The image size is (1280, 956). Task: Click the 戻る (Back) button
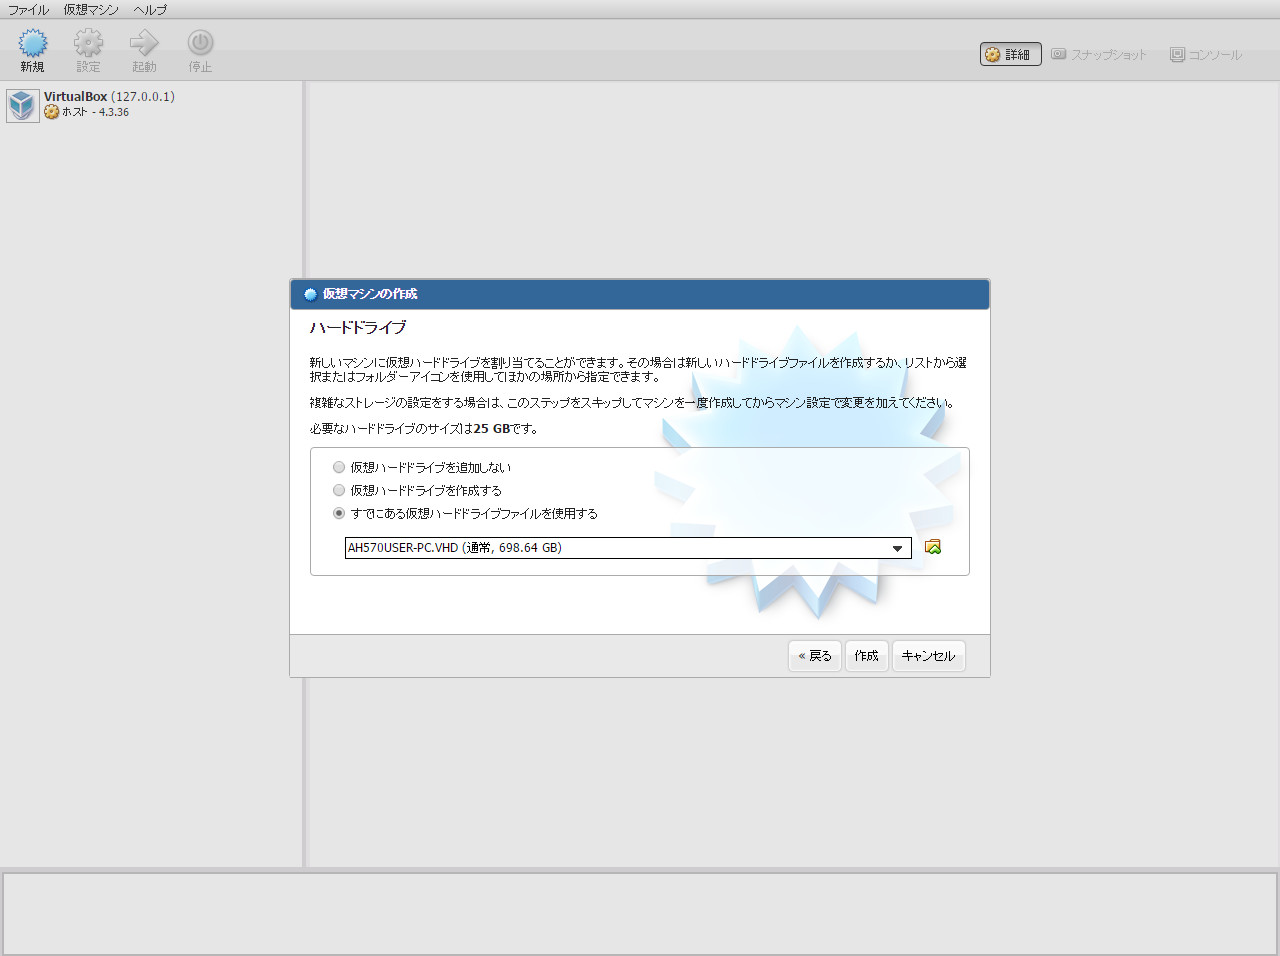point(814,656)
